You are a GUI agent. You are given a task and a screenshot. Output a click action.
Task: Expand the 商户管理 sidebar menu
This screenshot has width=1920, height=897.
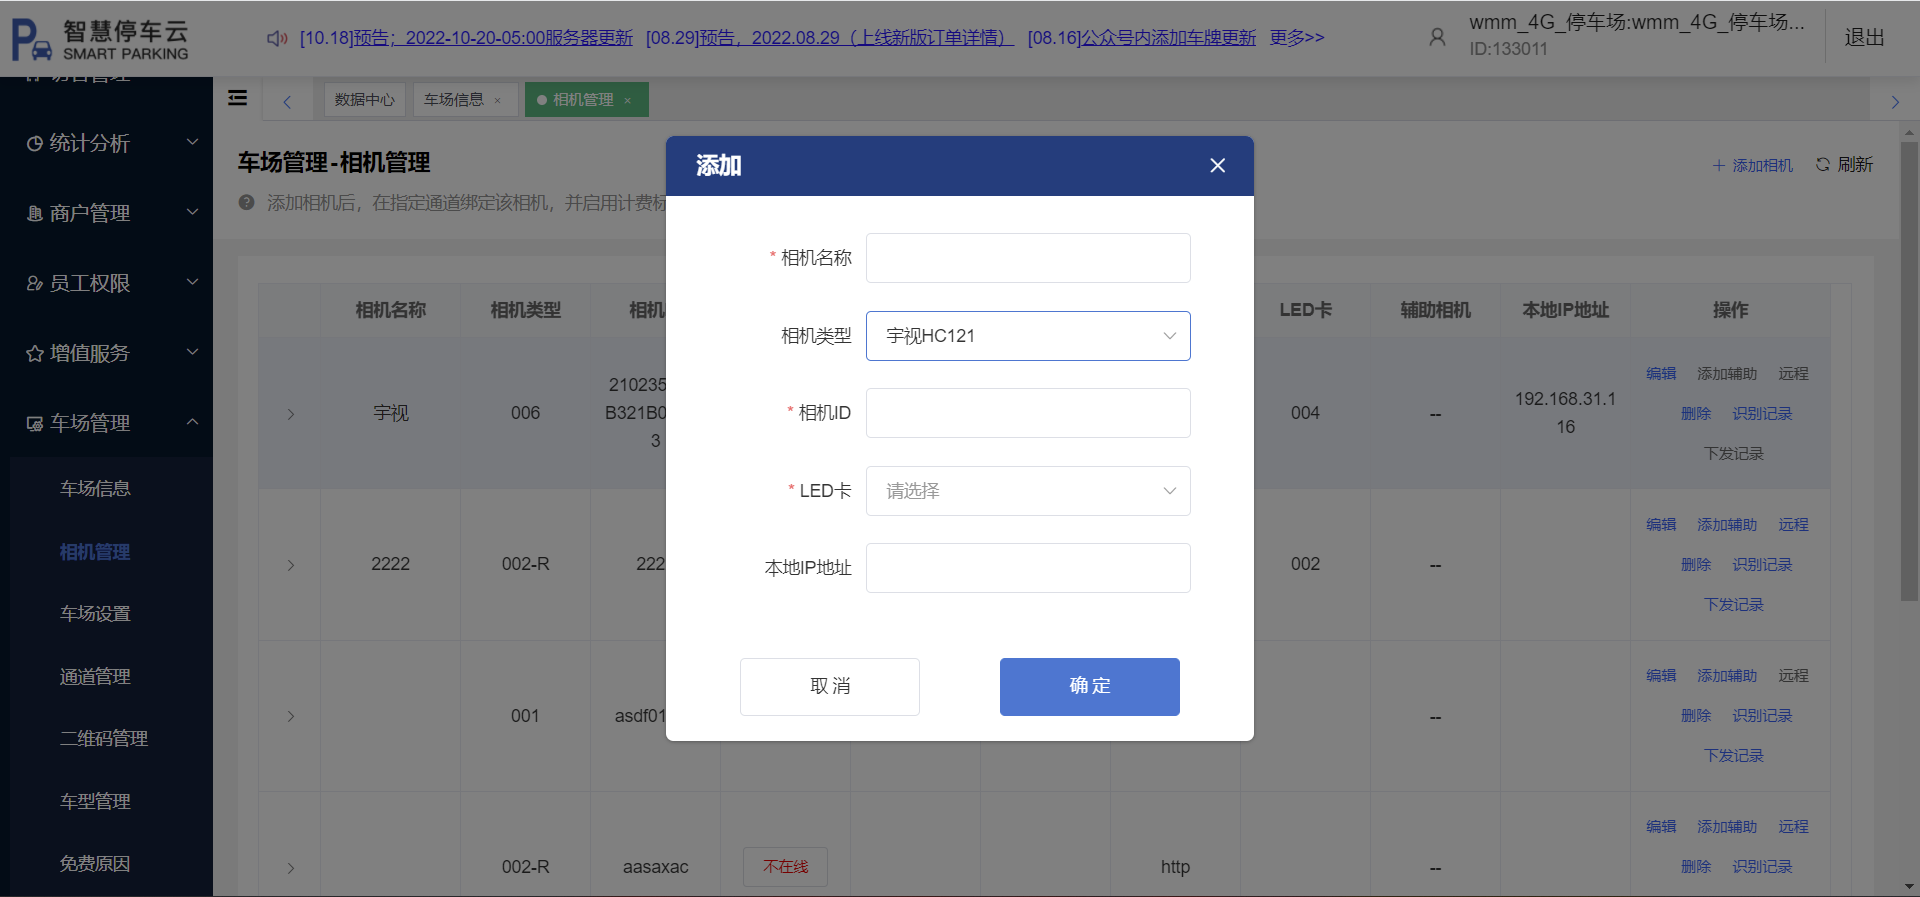(106, 213)
